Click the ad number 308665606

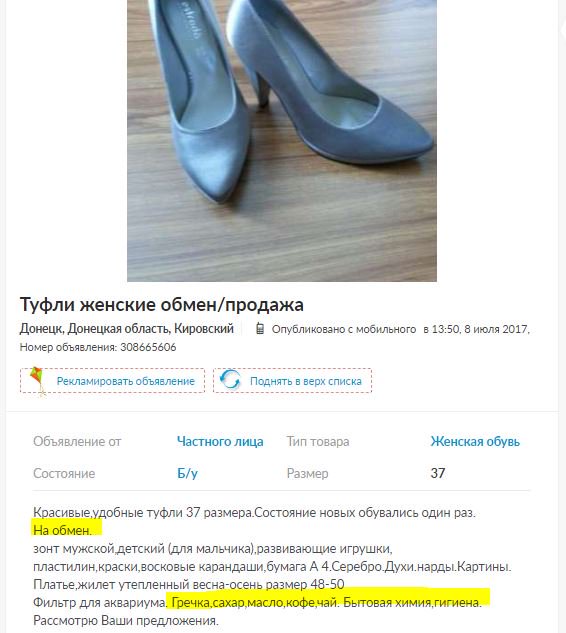point(148,347)
